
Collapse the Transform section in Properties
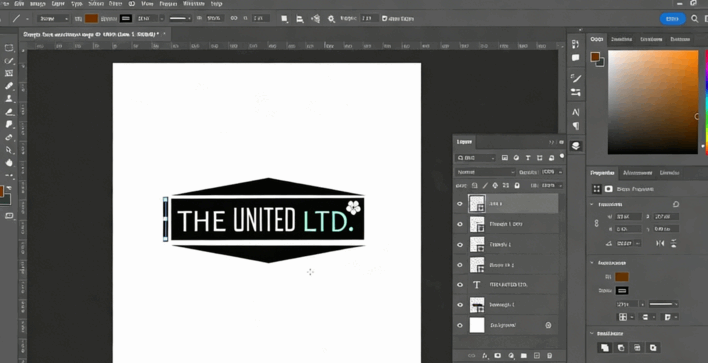(x=592, y=205)
